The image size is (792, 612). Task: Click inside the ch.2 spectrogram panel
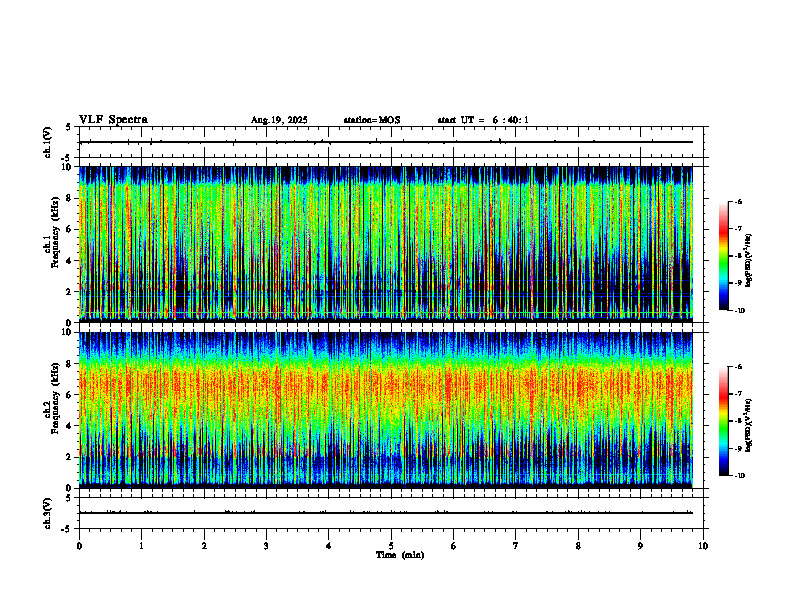coord(386,410)
